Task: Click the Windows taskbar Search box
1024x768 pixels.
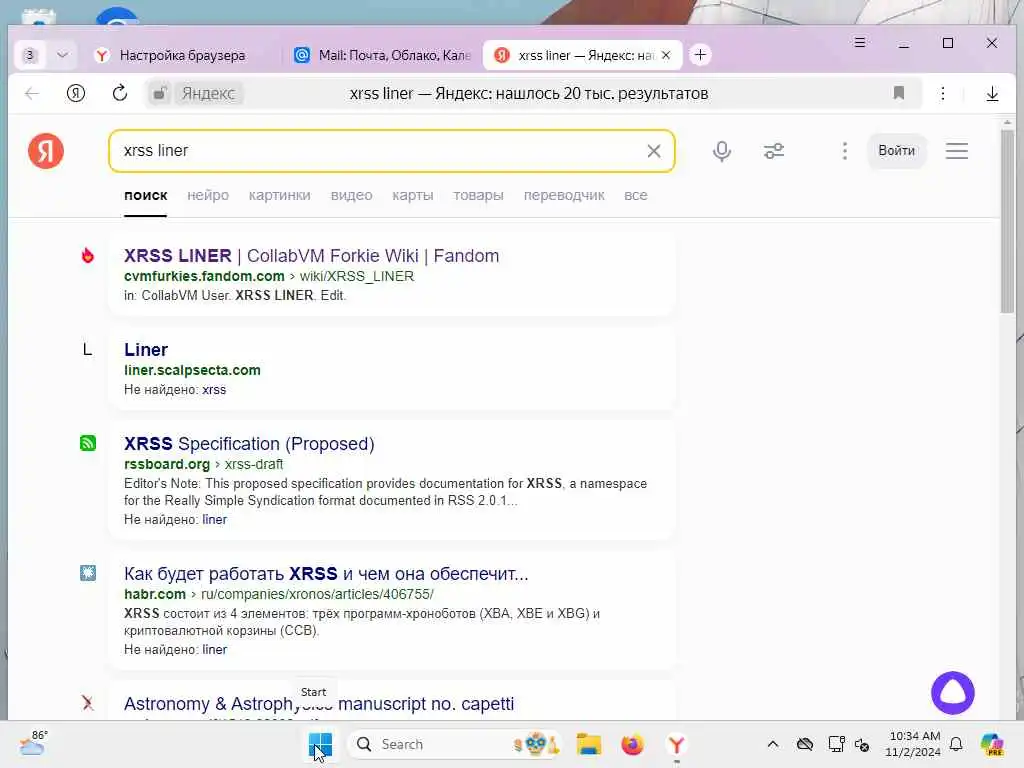Action: [454, 744]
